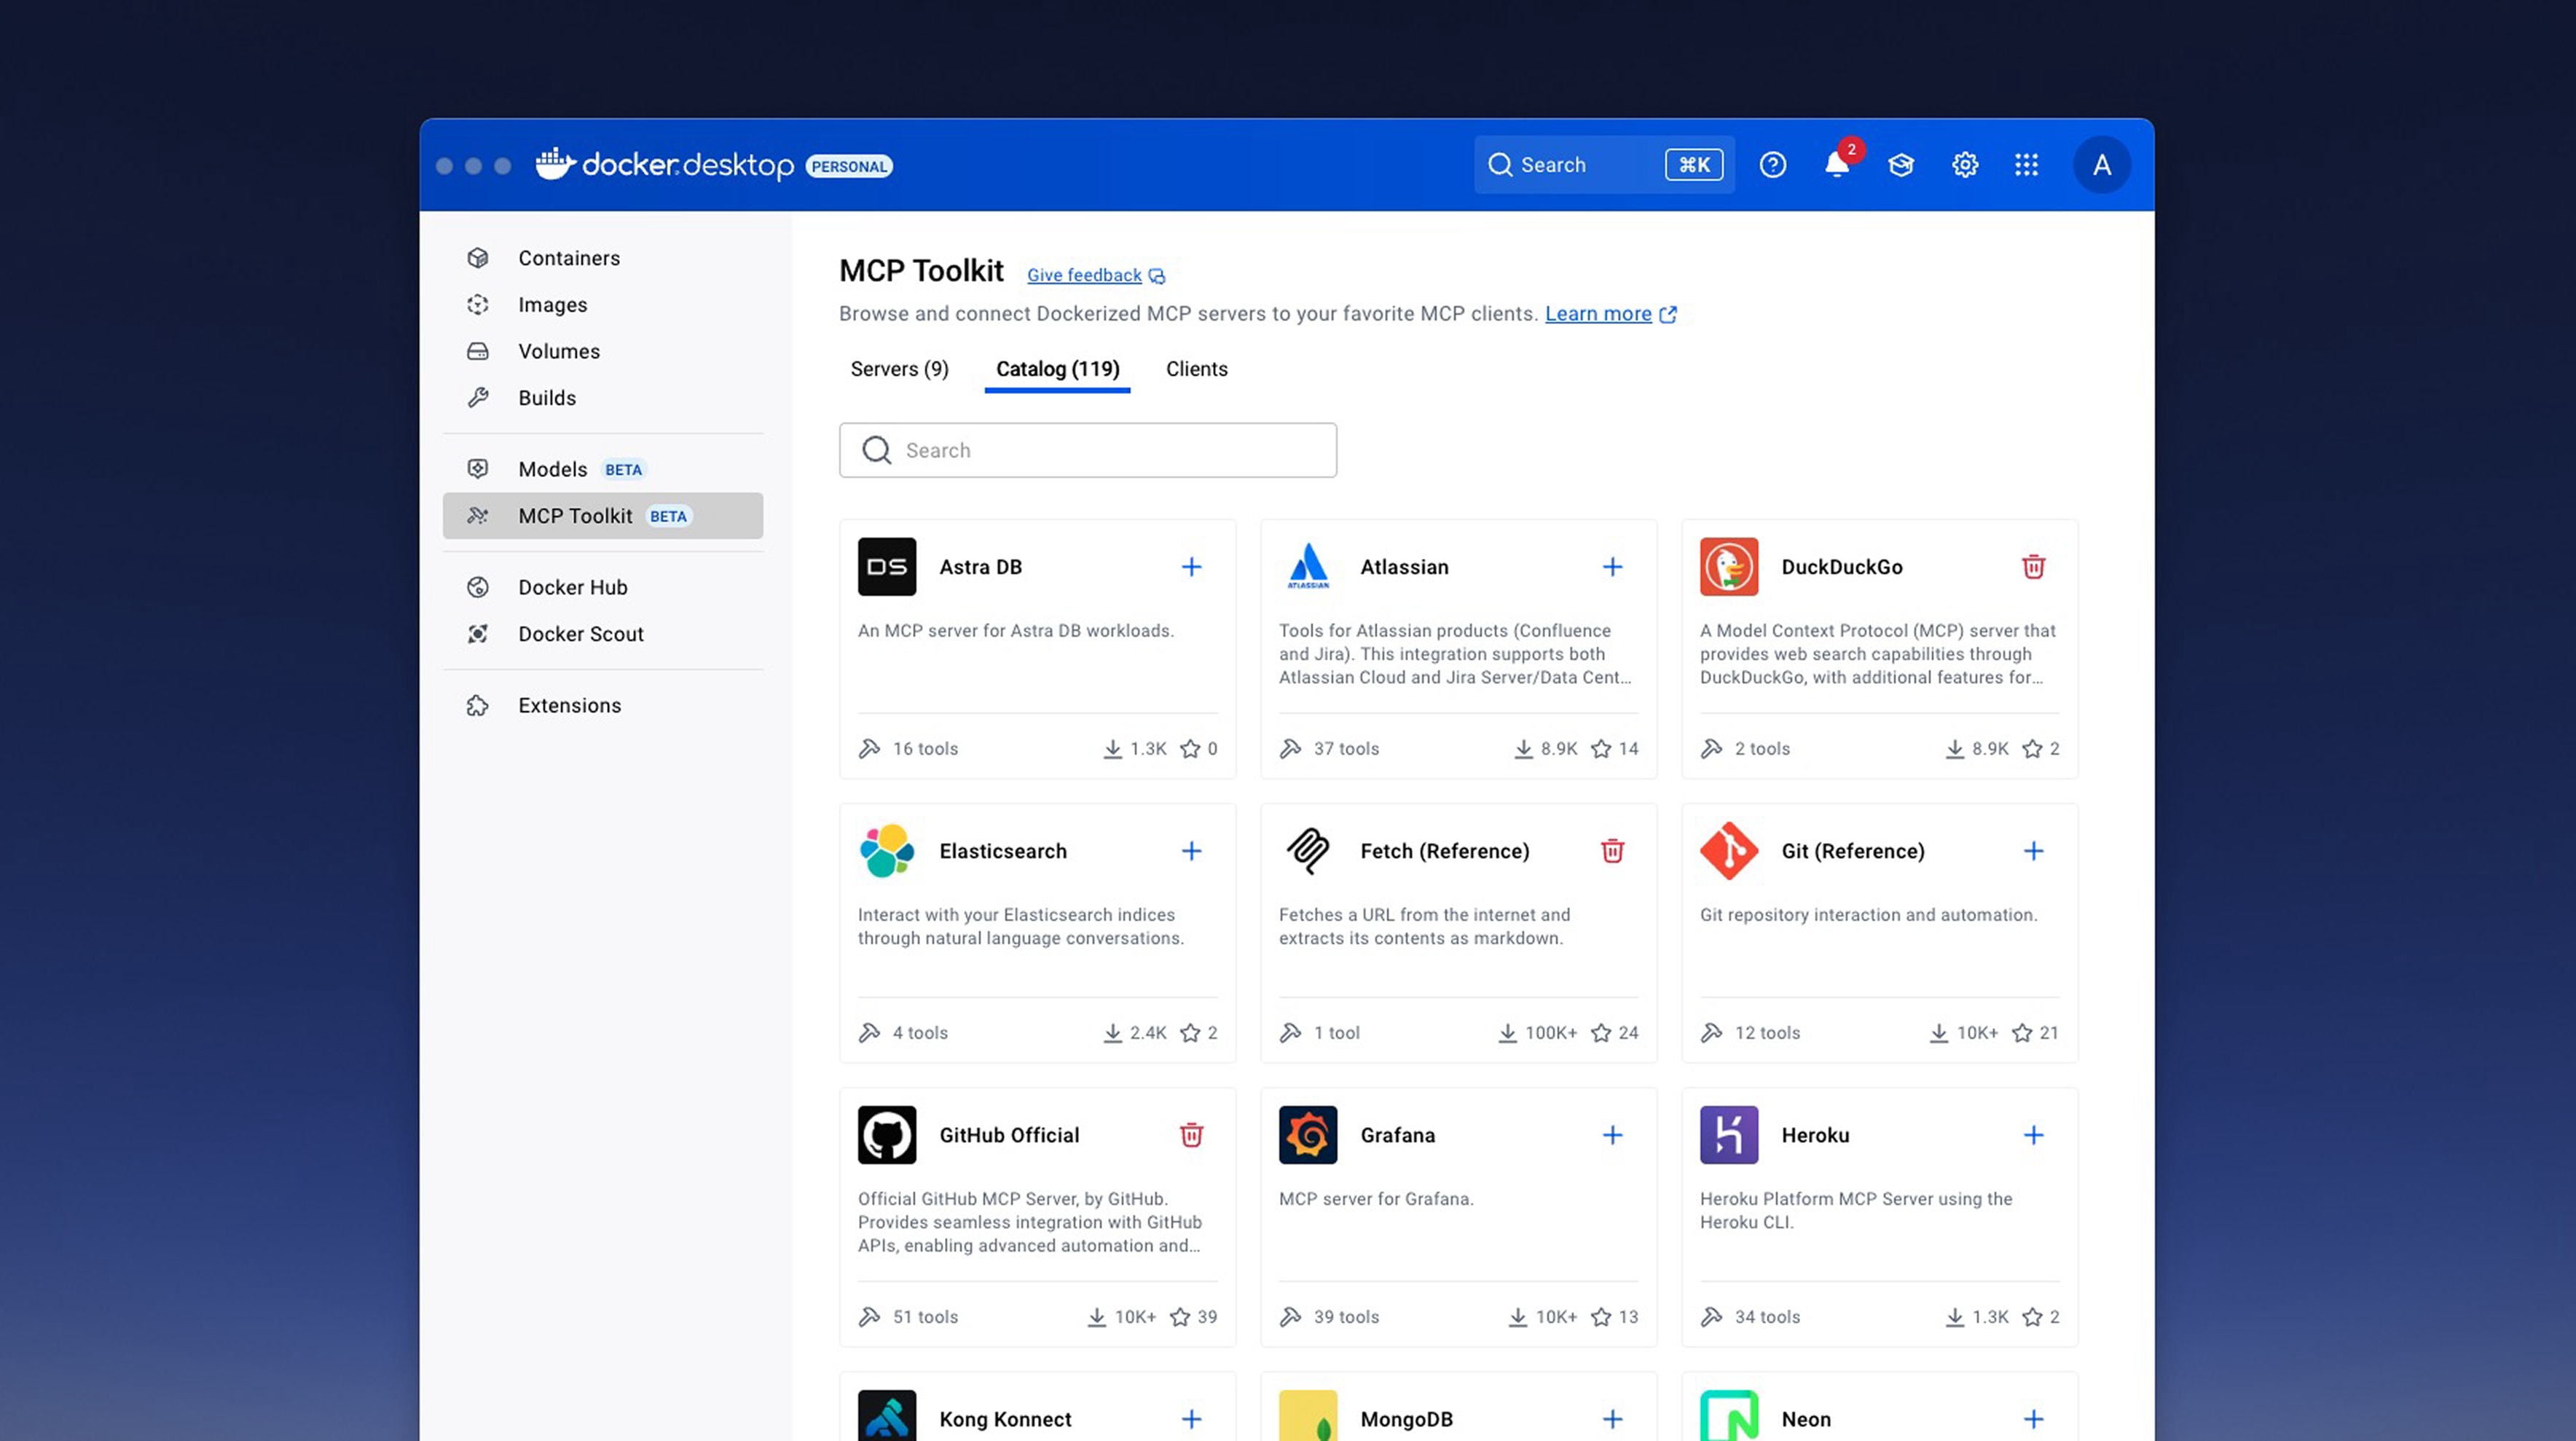Go to Docker Scout in sidebar

point(580,634)
